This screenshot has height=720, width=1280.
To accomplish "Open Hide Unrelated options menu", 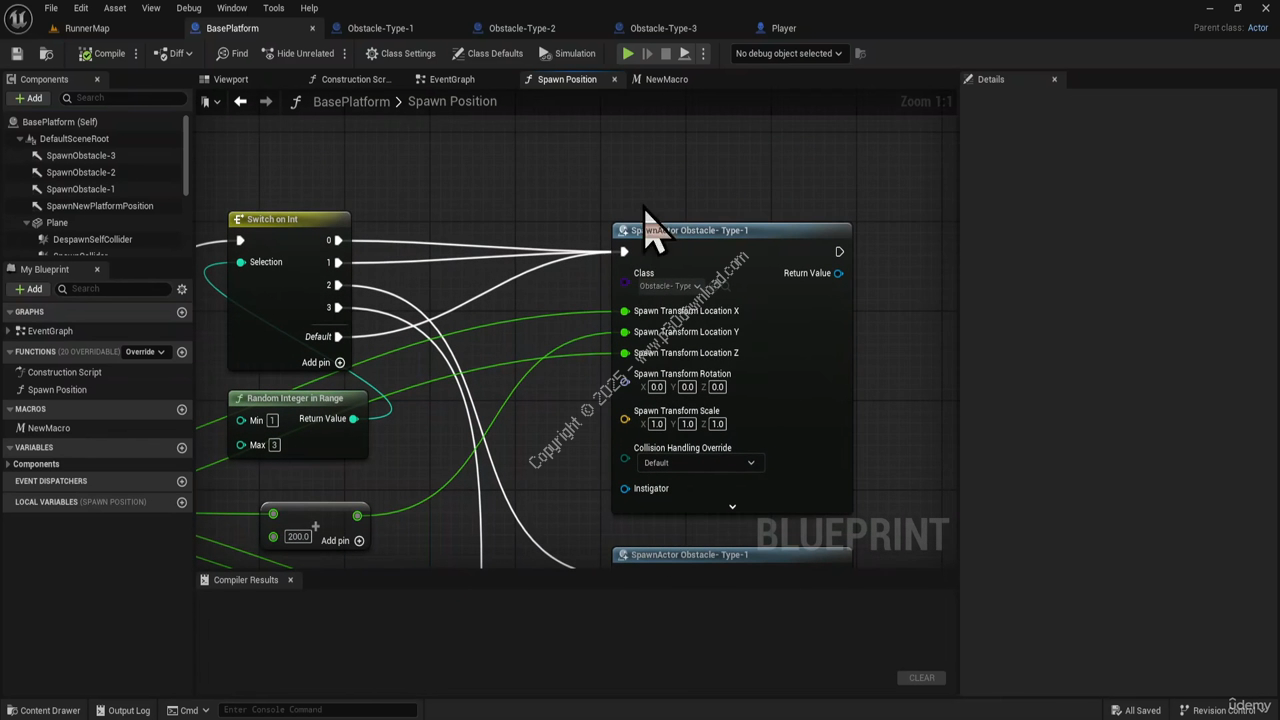I will 345,53.
